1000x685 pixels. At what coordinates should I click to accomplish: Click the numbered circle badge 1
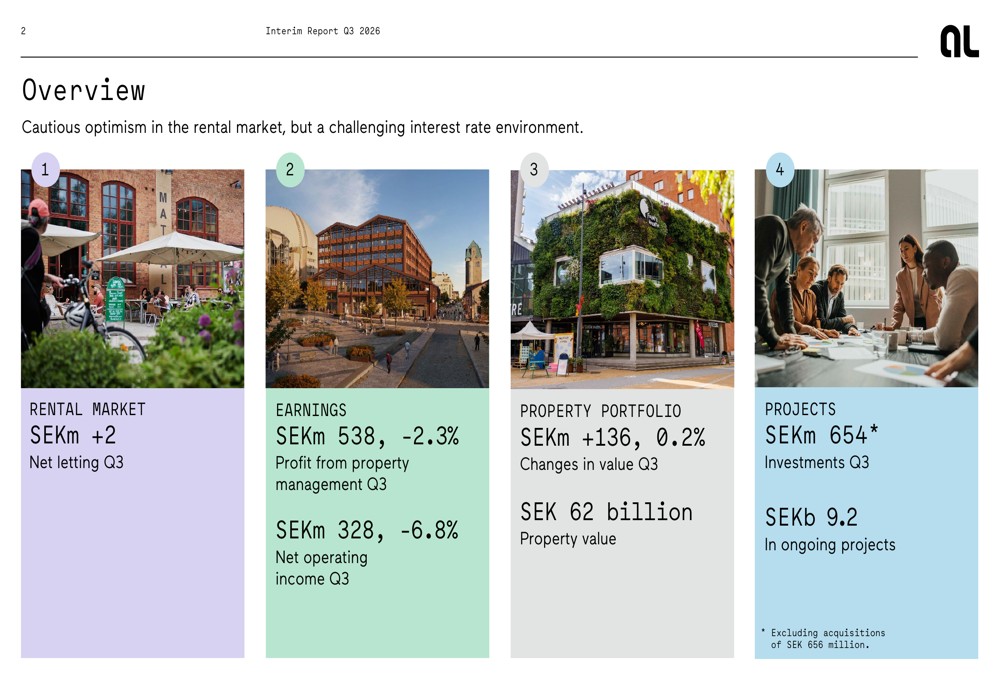pyautogui.click(x=45, y=170)
